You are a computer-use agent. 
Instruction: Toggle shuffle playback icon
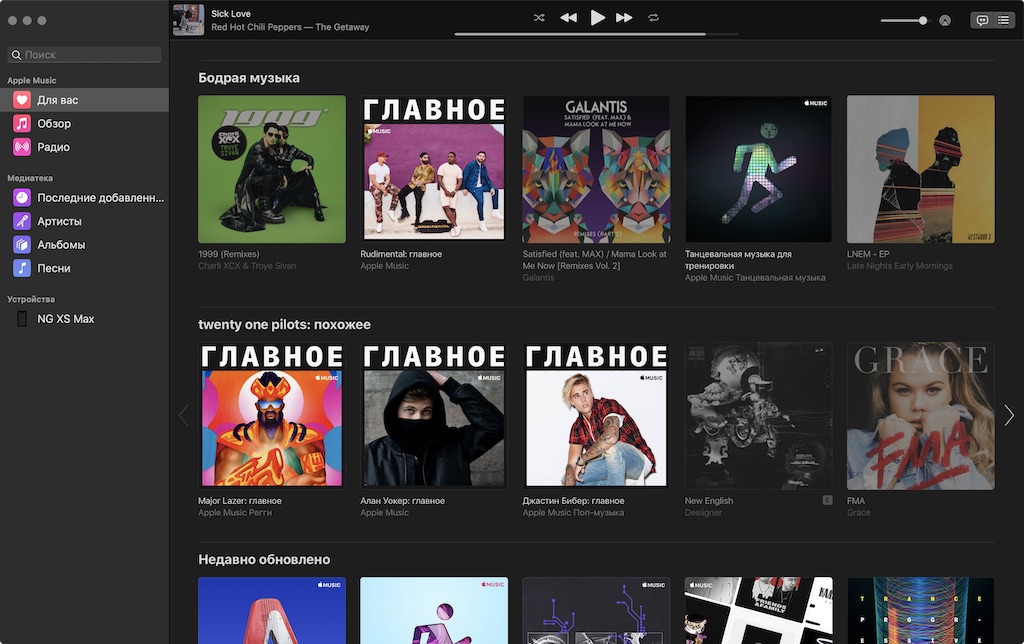pos(539,18)
